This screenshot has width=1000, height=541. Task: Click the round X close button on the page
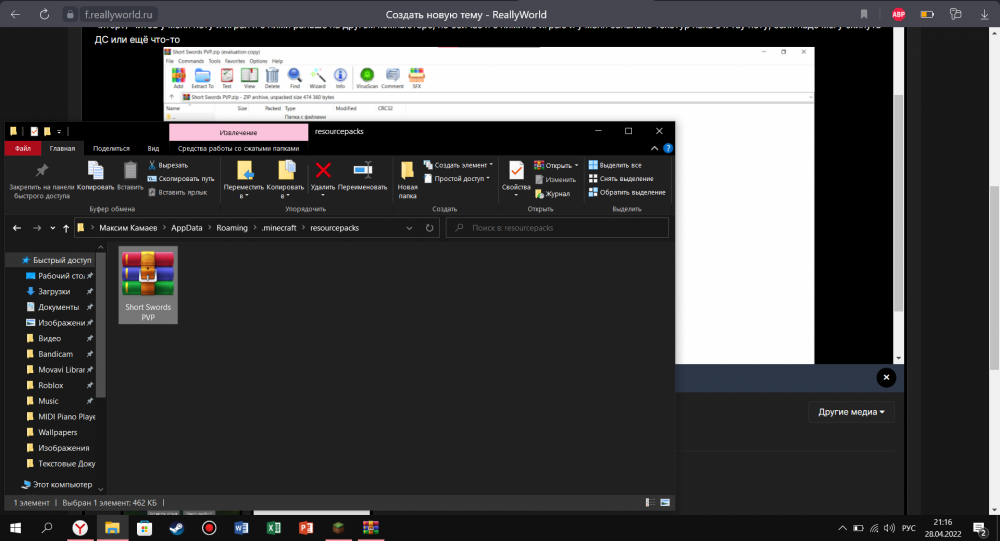[886, 378]
